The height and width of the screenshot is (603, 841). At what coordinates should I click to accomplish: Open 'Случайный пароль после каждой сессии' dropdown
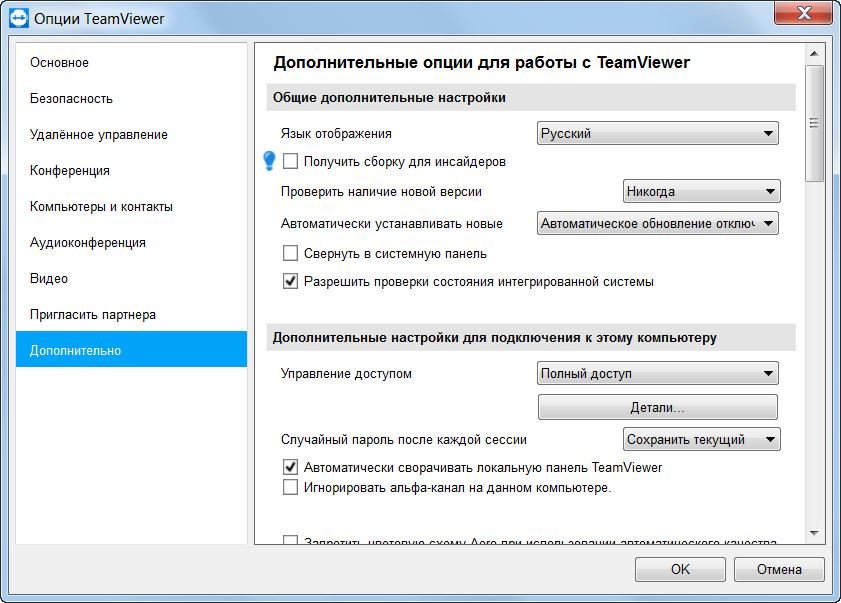(x=700, y=439)
